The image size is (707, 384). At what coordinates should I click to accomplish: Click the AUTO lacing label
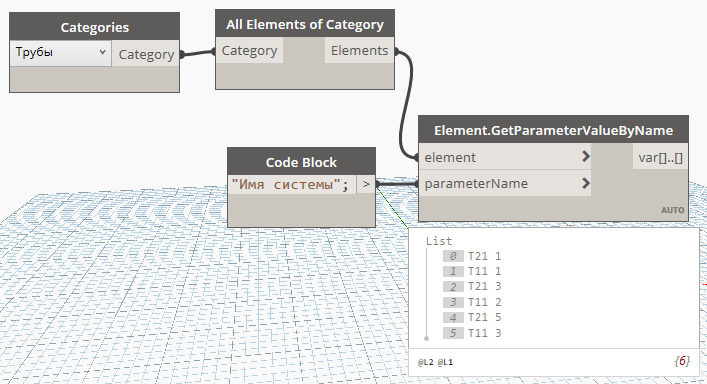[673, 210]
